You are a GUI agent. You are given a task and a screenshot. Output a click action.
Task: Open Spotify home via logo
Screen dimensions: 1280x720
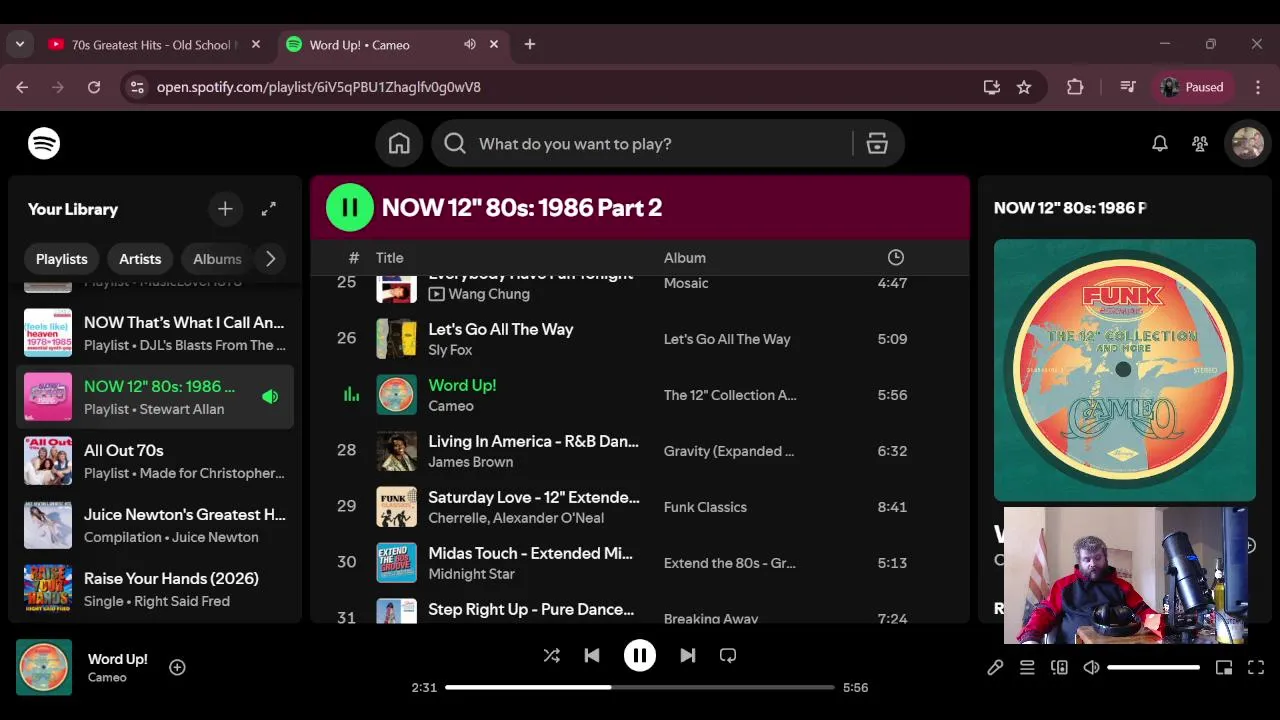pyautogui.click(x=44, y=144)
